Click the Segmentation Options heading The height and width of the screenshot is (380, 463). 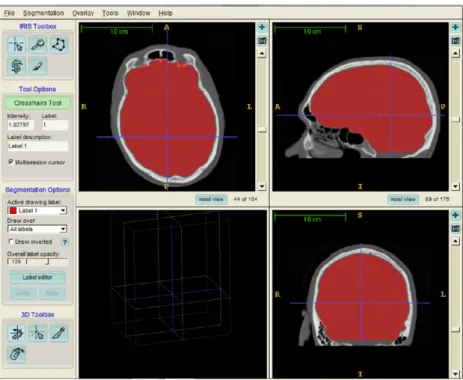(38, 190)
